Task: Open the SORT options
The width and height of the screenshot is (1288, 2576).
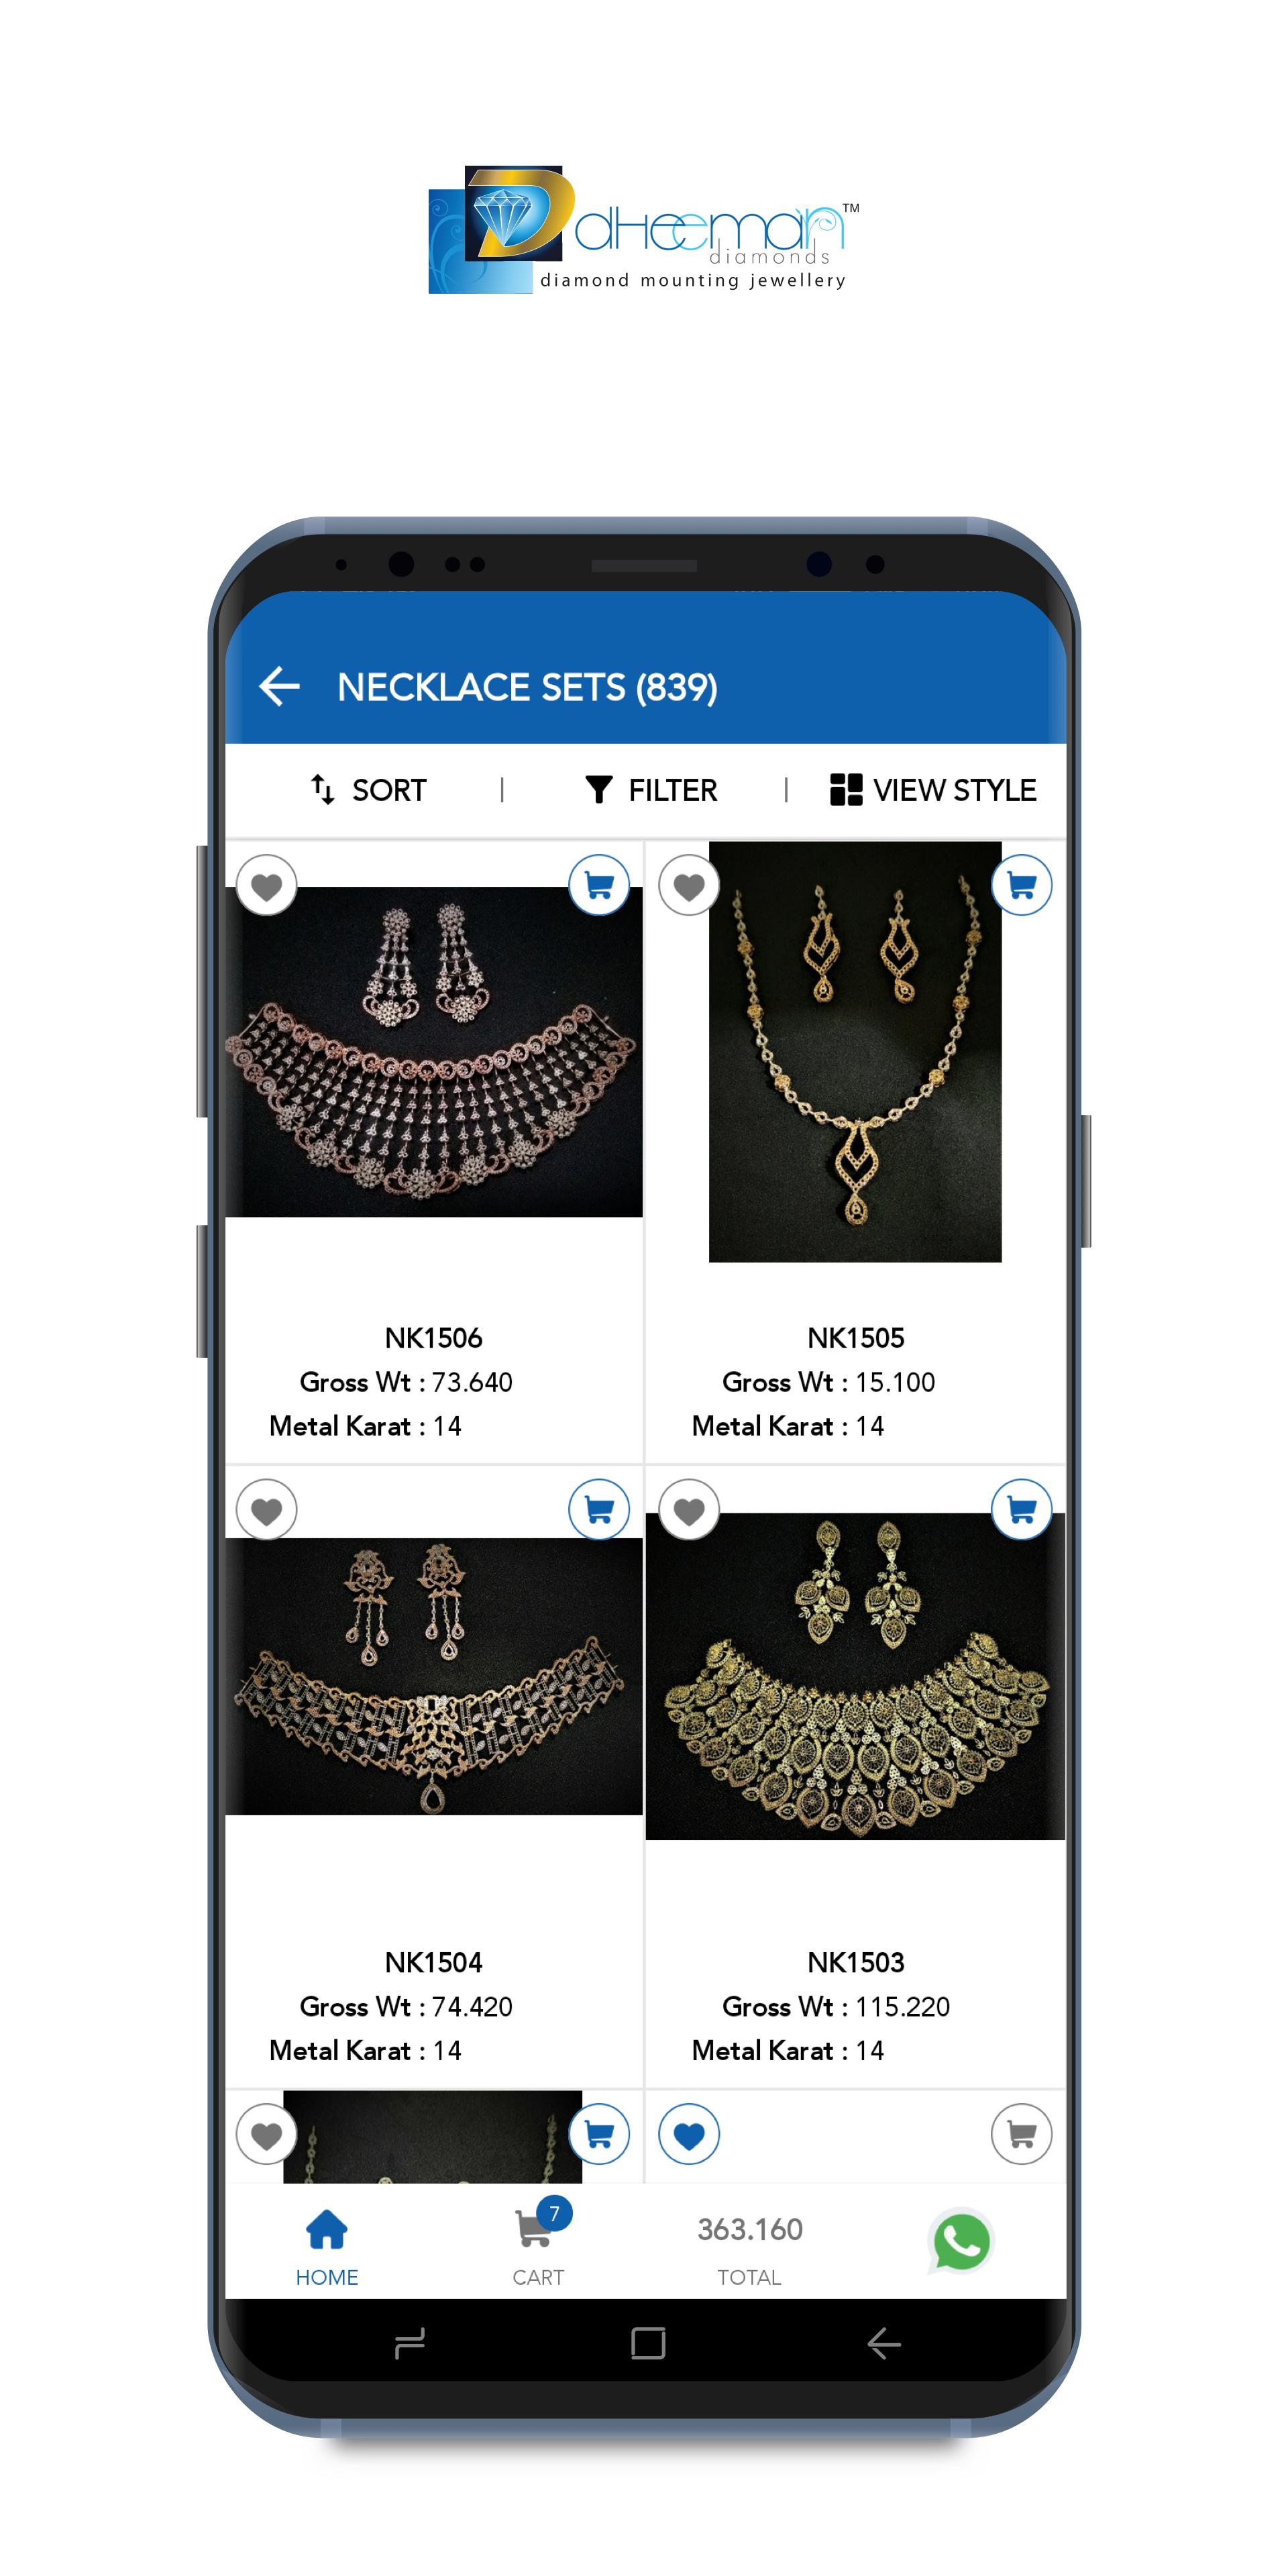Action: (368, 790)
